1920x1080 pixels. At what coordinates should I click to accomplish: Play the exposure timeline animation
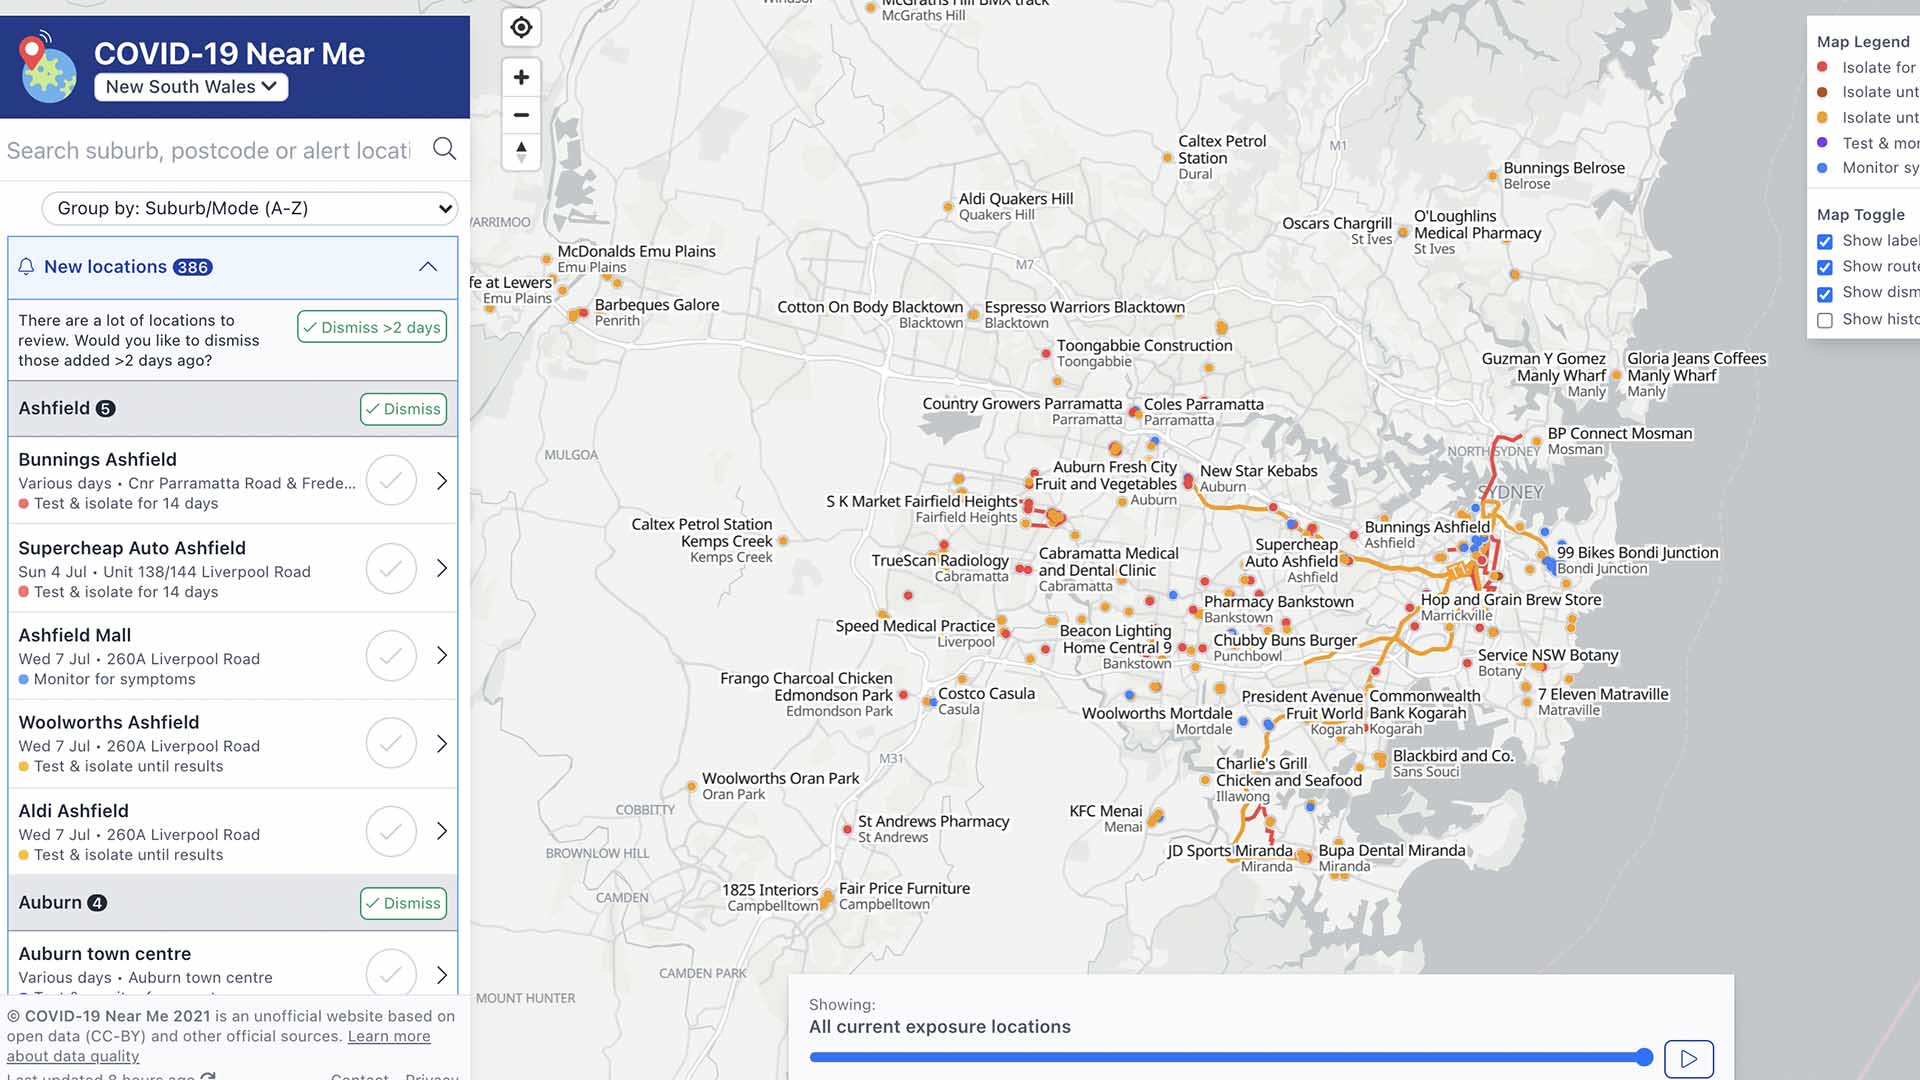click(x=1689, y=1059)
